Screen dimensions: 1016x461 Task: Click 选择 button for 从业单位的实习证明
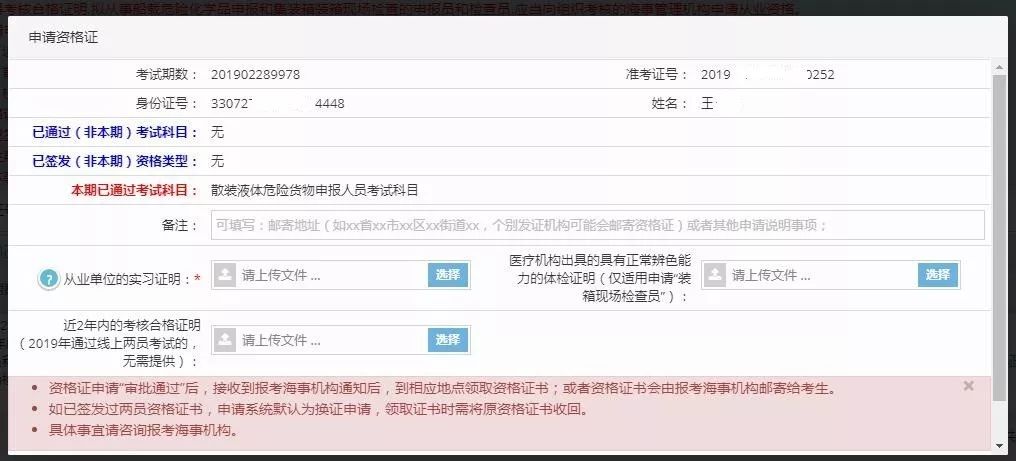point(448,275)
